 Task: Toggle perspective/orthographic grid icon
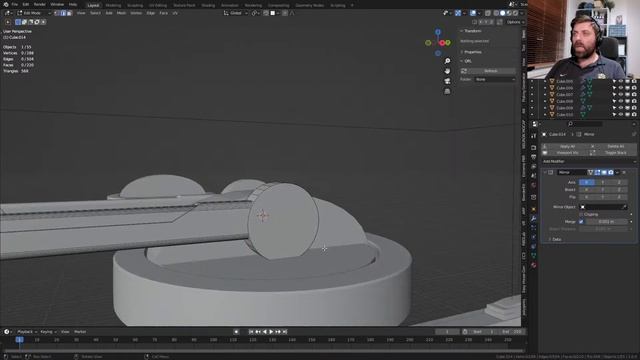[447, 91]
